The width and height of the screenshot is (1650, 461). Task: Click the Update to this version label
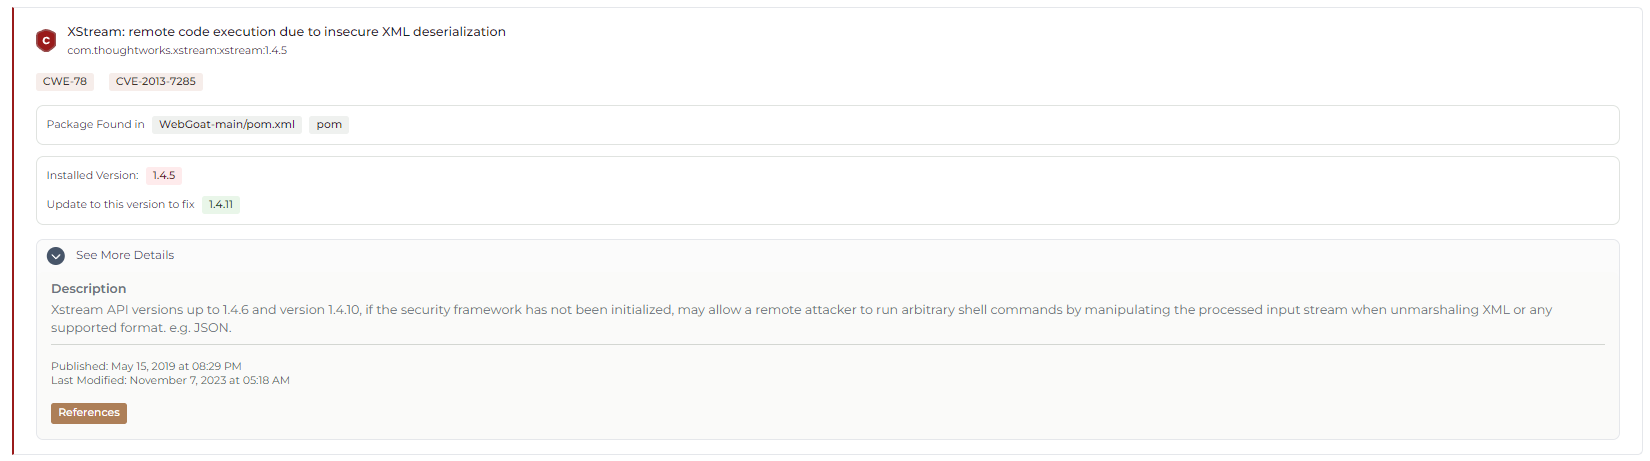tap(121, 205)
